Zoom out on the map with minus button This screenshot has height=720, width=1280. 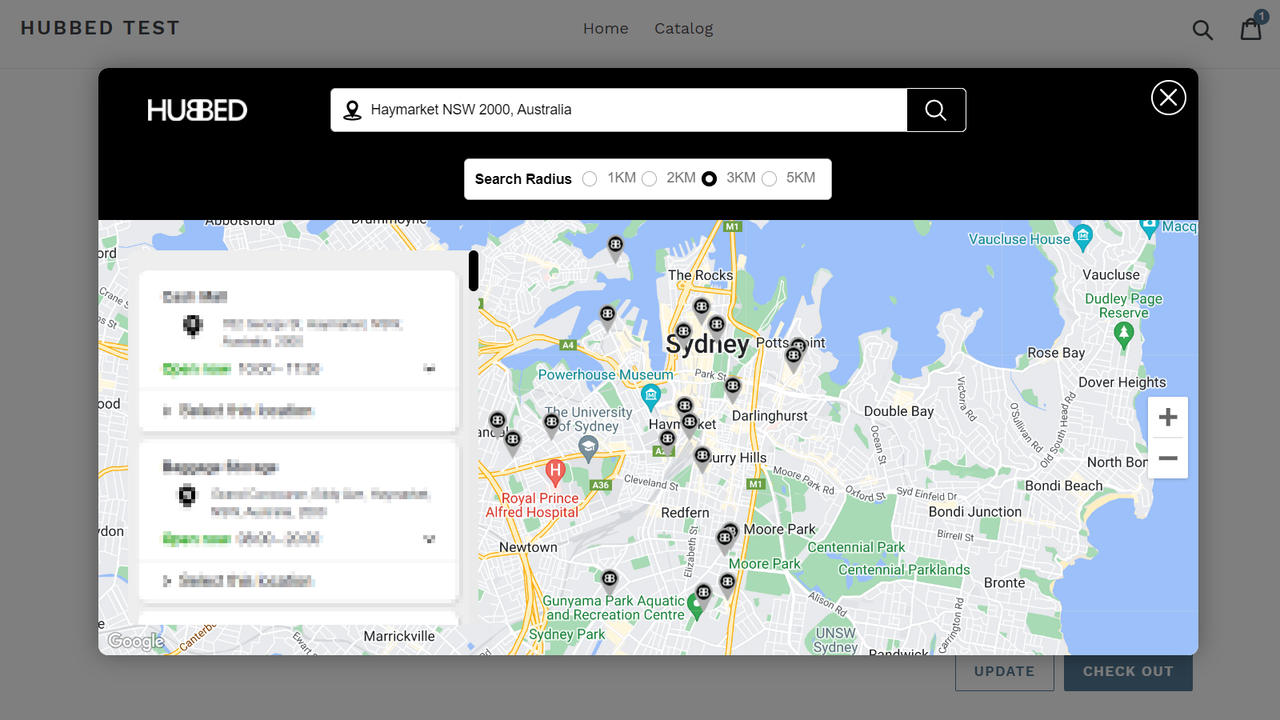[1168, 459]
